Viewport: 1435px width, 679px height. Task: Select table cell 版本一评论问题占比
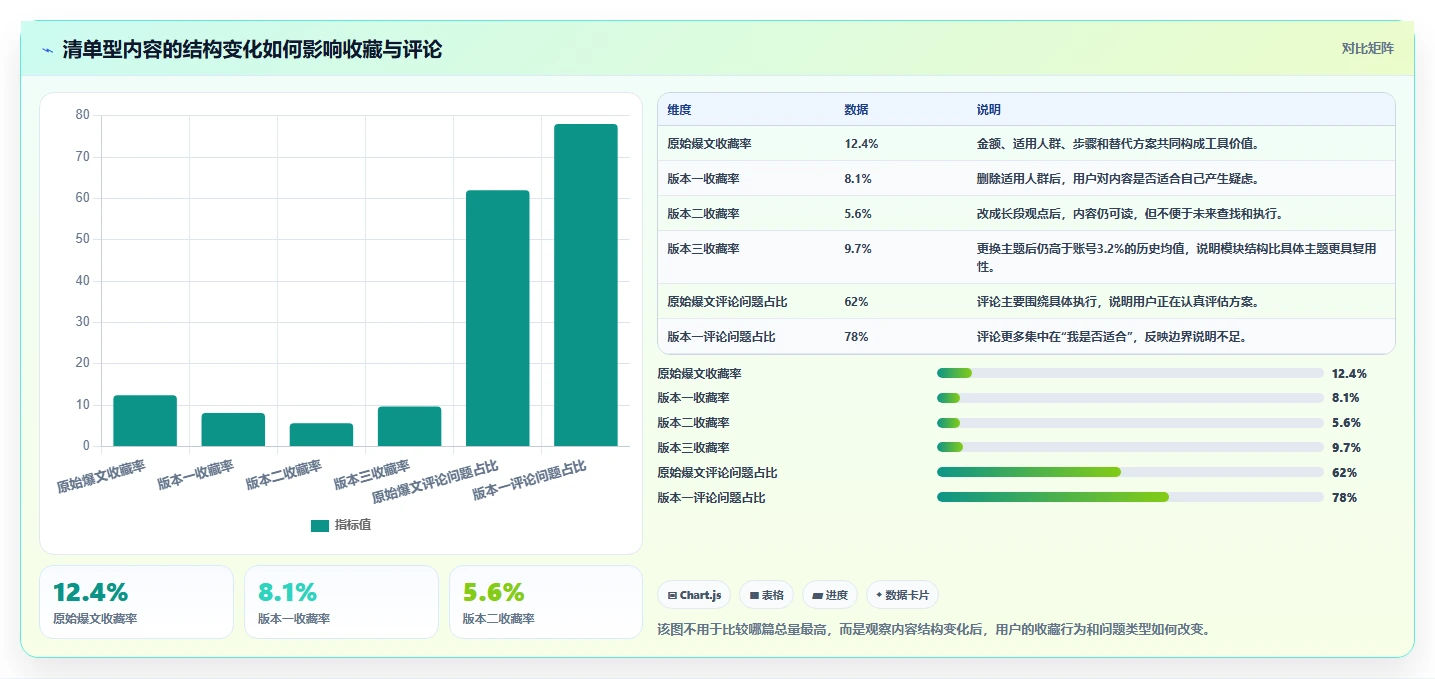click(721, 337)
